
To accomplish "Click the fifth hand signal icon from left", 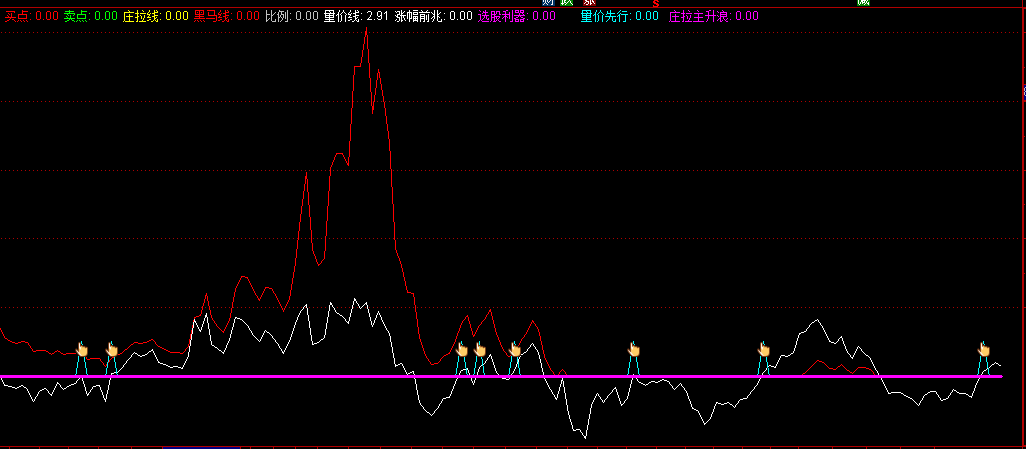I will tap(515, 349).
